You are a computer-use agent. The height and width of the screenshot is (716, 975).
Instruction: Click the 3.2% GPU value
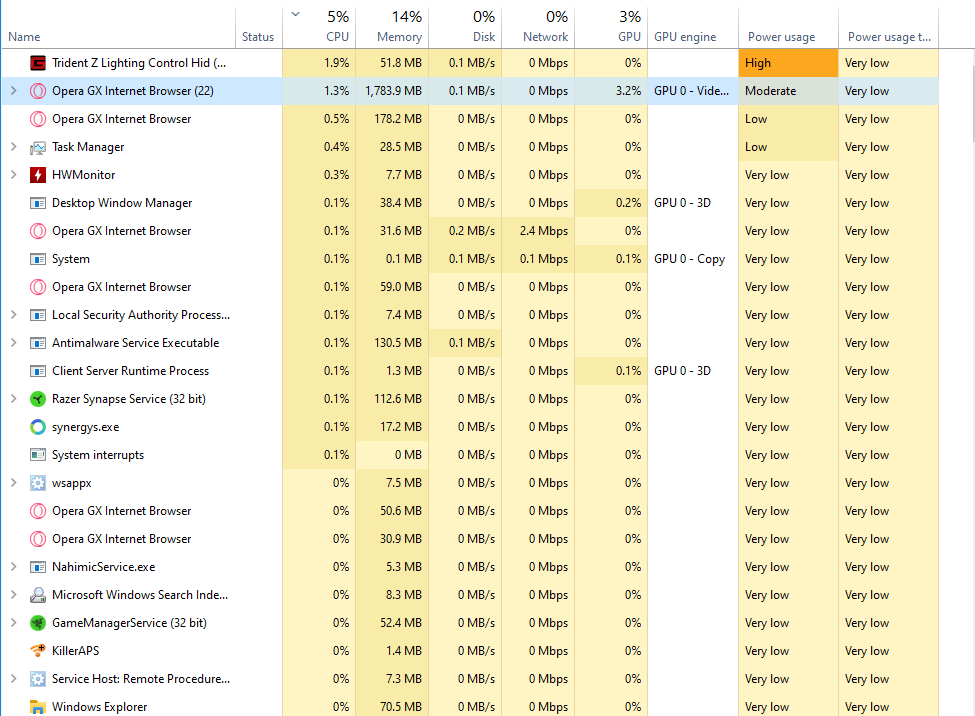tap(629, 91)
